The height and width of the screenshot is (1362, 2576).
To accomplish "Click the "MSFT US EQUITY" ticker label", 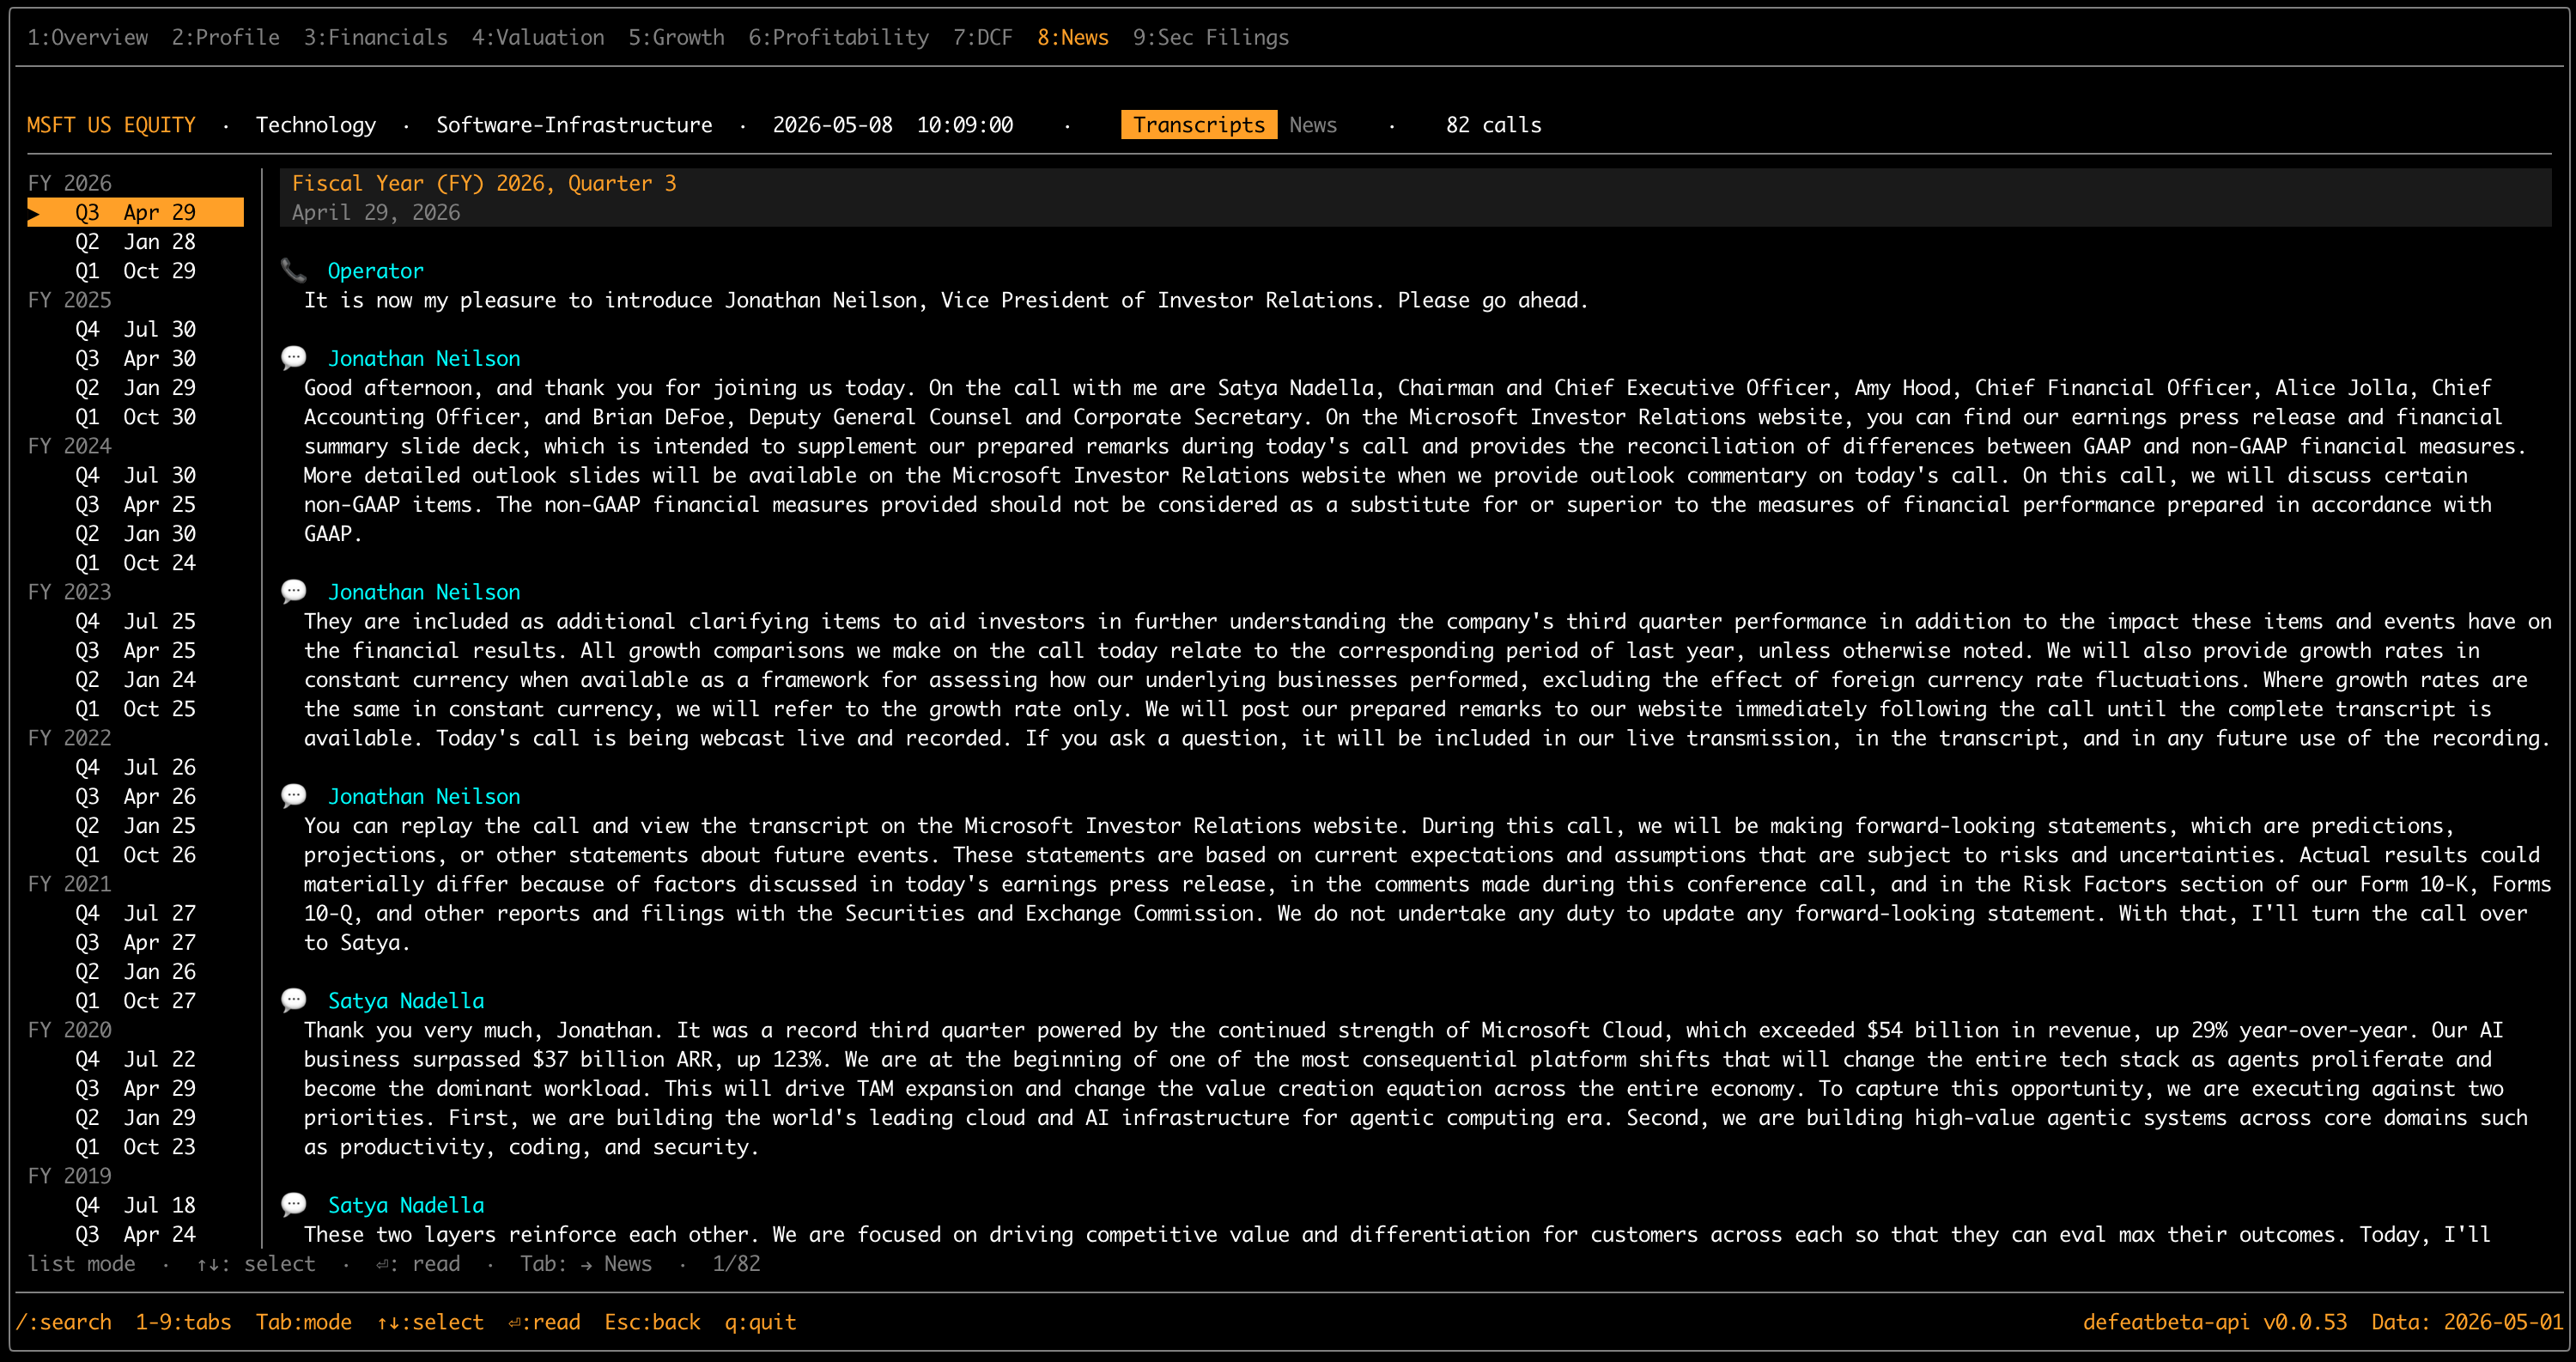I will tap(111, 125).
